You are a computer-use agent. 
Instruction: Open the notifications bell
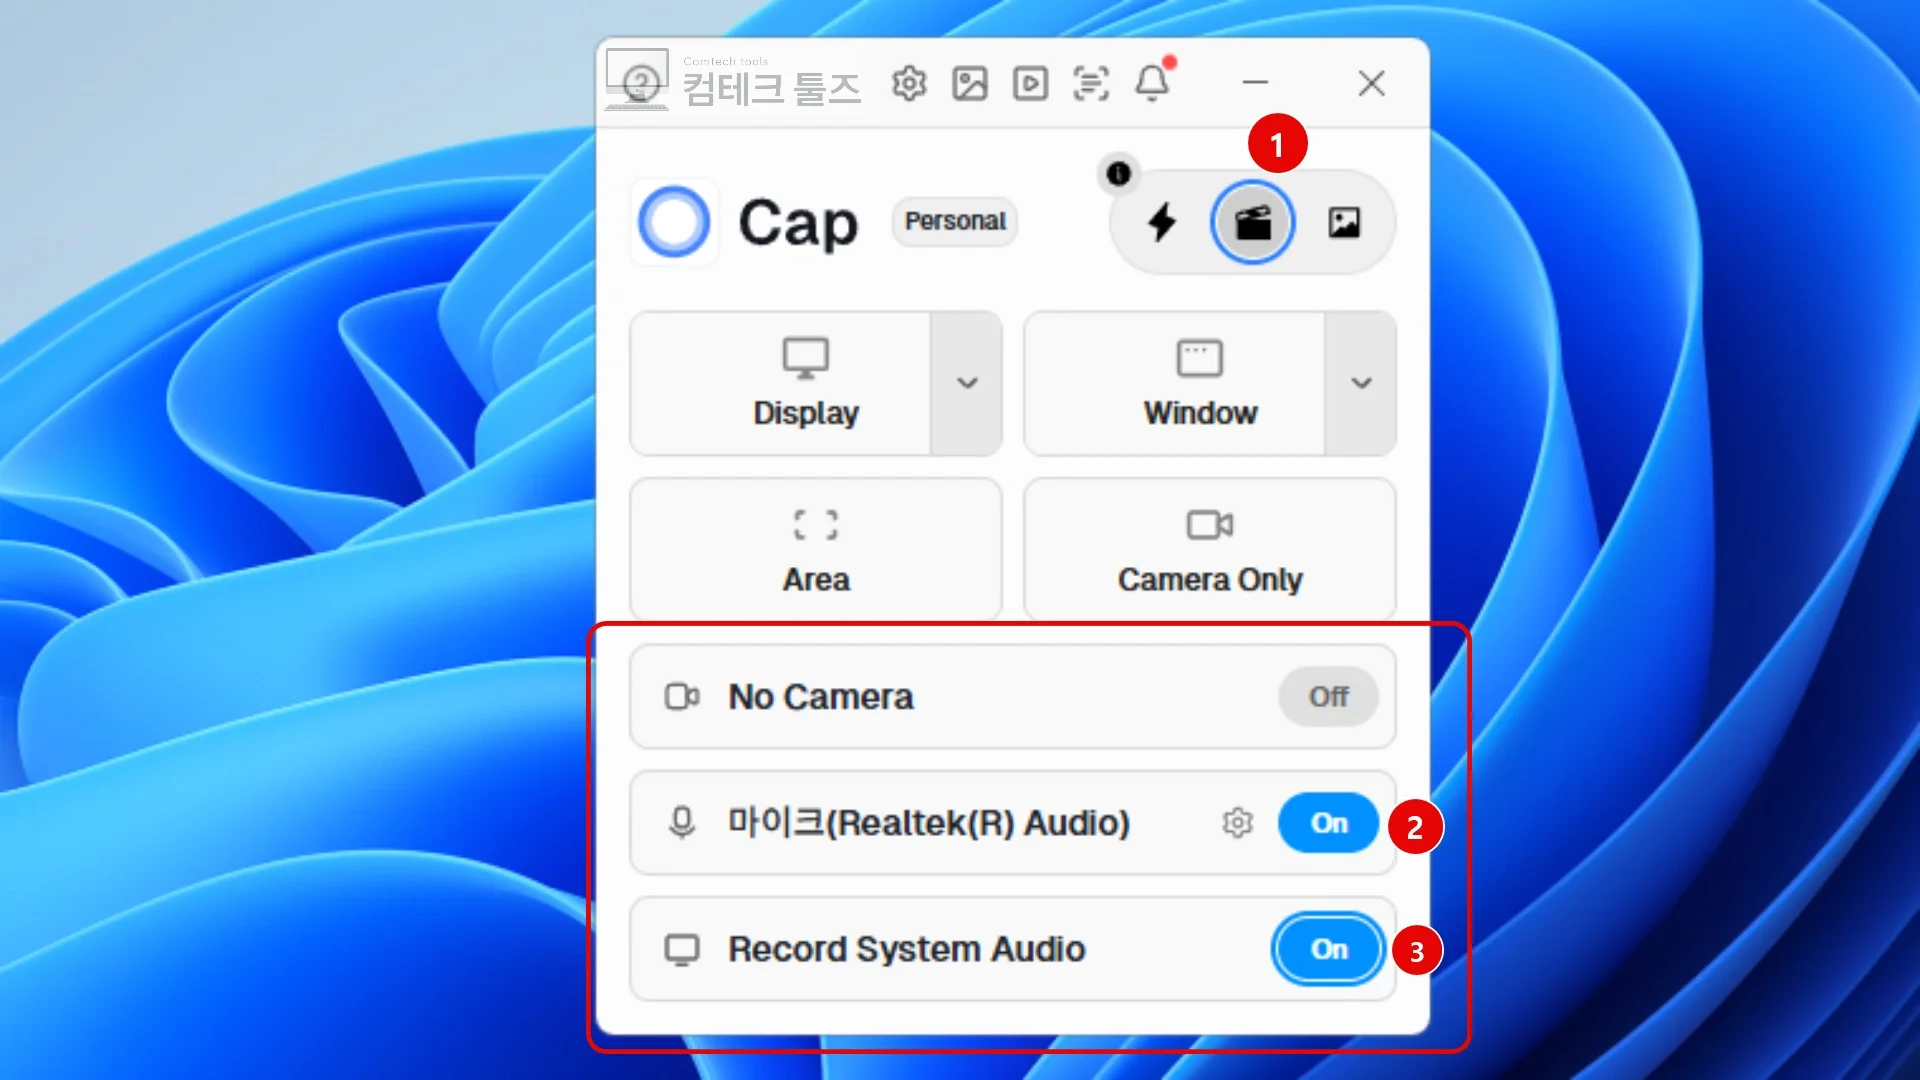coord(1152,83)
